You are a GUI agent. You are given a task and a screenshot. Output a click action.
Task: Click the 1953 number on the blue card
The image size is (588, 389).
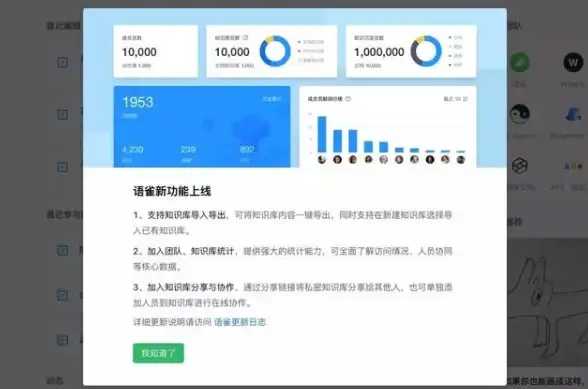point(138,102)
